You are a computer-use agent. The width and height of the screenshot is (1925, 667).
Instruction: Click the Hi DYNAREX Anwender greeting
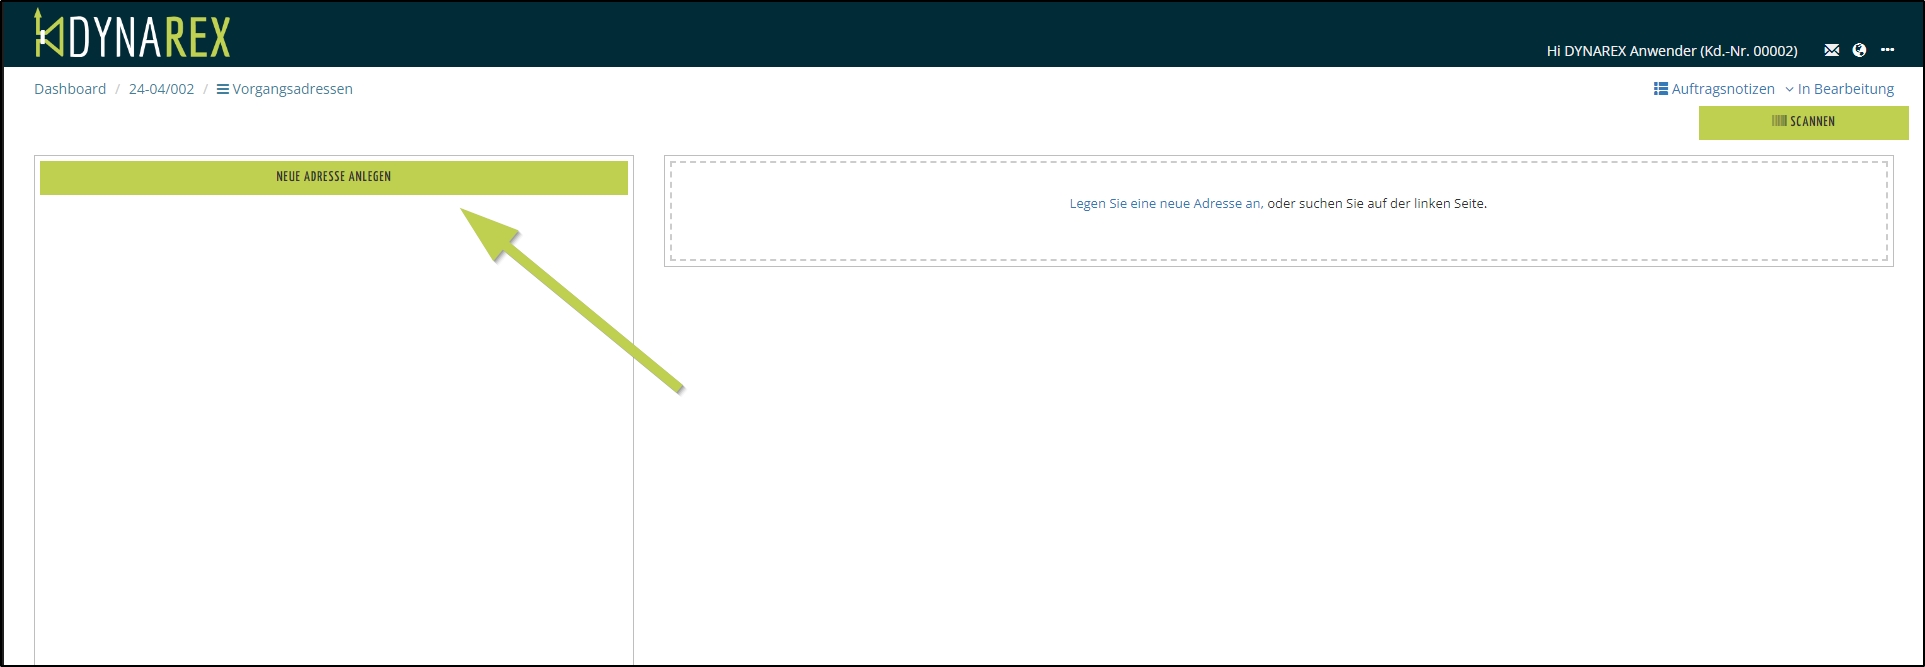(1671, 50)
